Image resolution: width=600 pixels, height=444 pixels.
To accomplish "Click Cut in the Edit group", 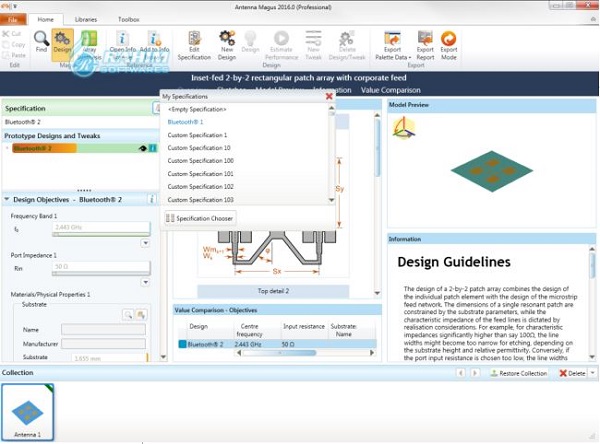I will (x=12, y=34).
